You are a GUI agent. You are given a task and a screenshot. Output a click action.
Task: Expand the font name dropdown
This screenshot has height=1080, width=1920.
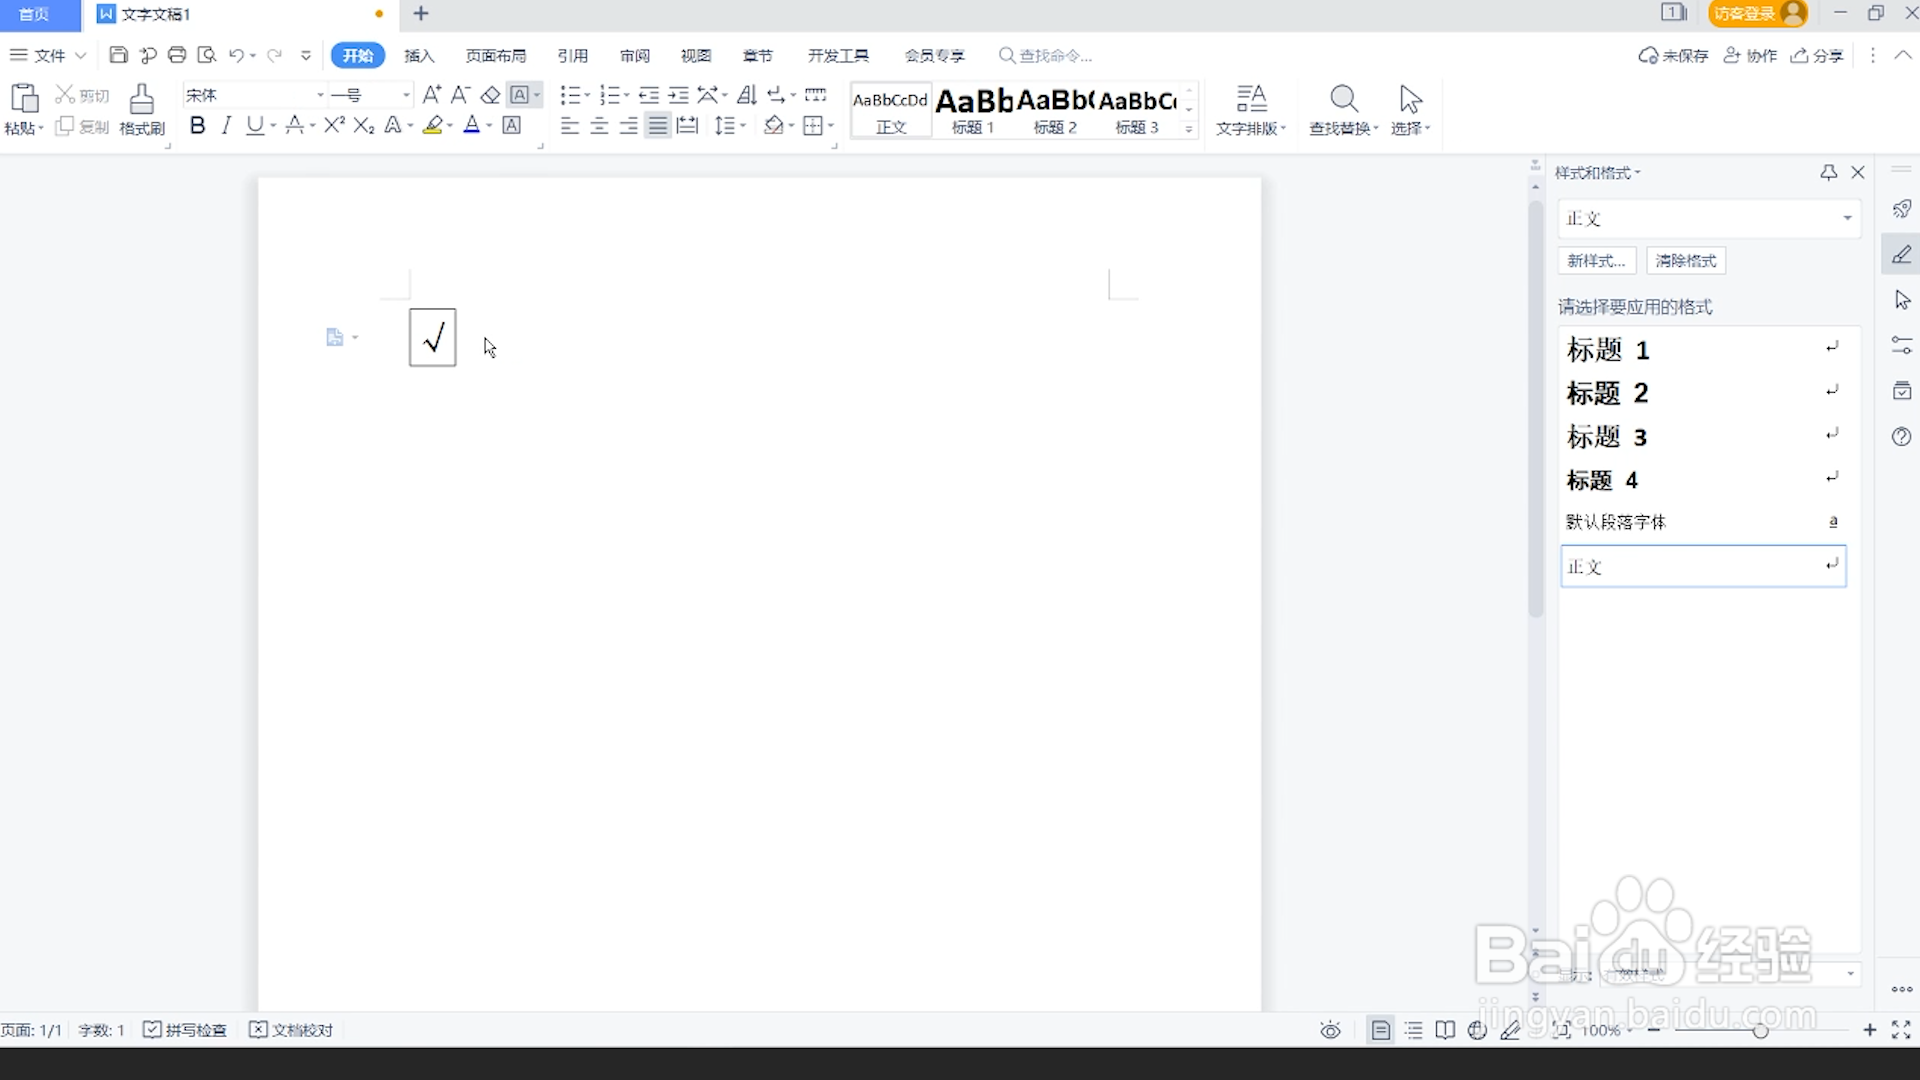(x=320, y=95)
